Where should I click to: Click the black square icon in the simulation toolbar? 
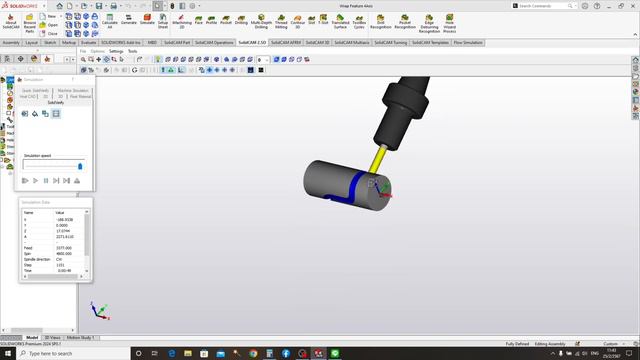coord(261,70)
